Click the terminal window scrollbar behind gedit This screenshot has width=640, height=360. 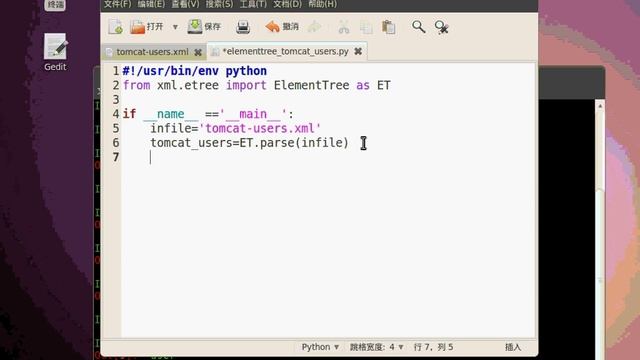pyautogui.click(x=600, y=229)
